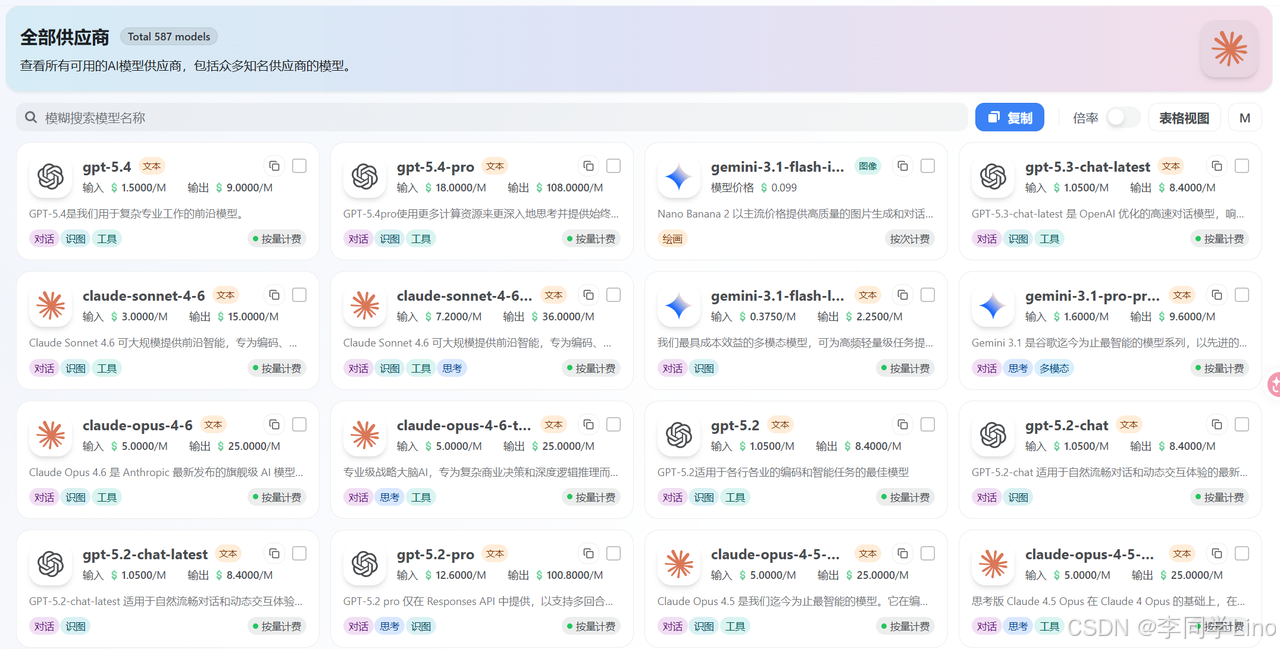This screenshot has width=1280, height=649.
Task: Click the OpenAI logo of gpt-5.2
Action: 678,435
